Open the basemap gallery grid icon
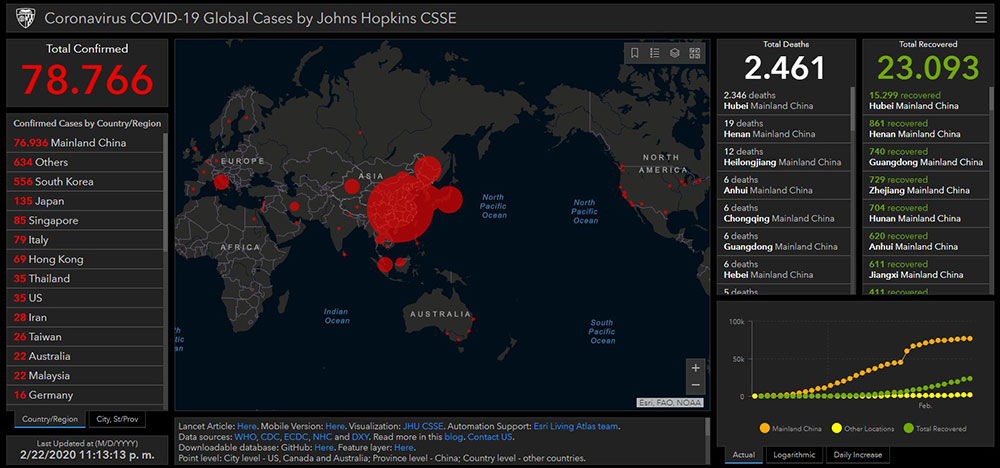The image size is (1000, 468). [x=695, y=53]
